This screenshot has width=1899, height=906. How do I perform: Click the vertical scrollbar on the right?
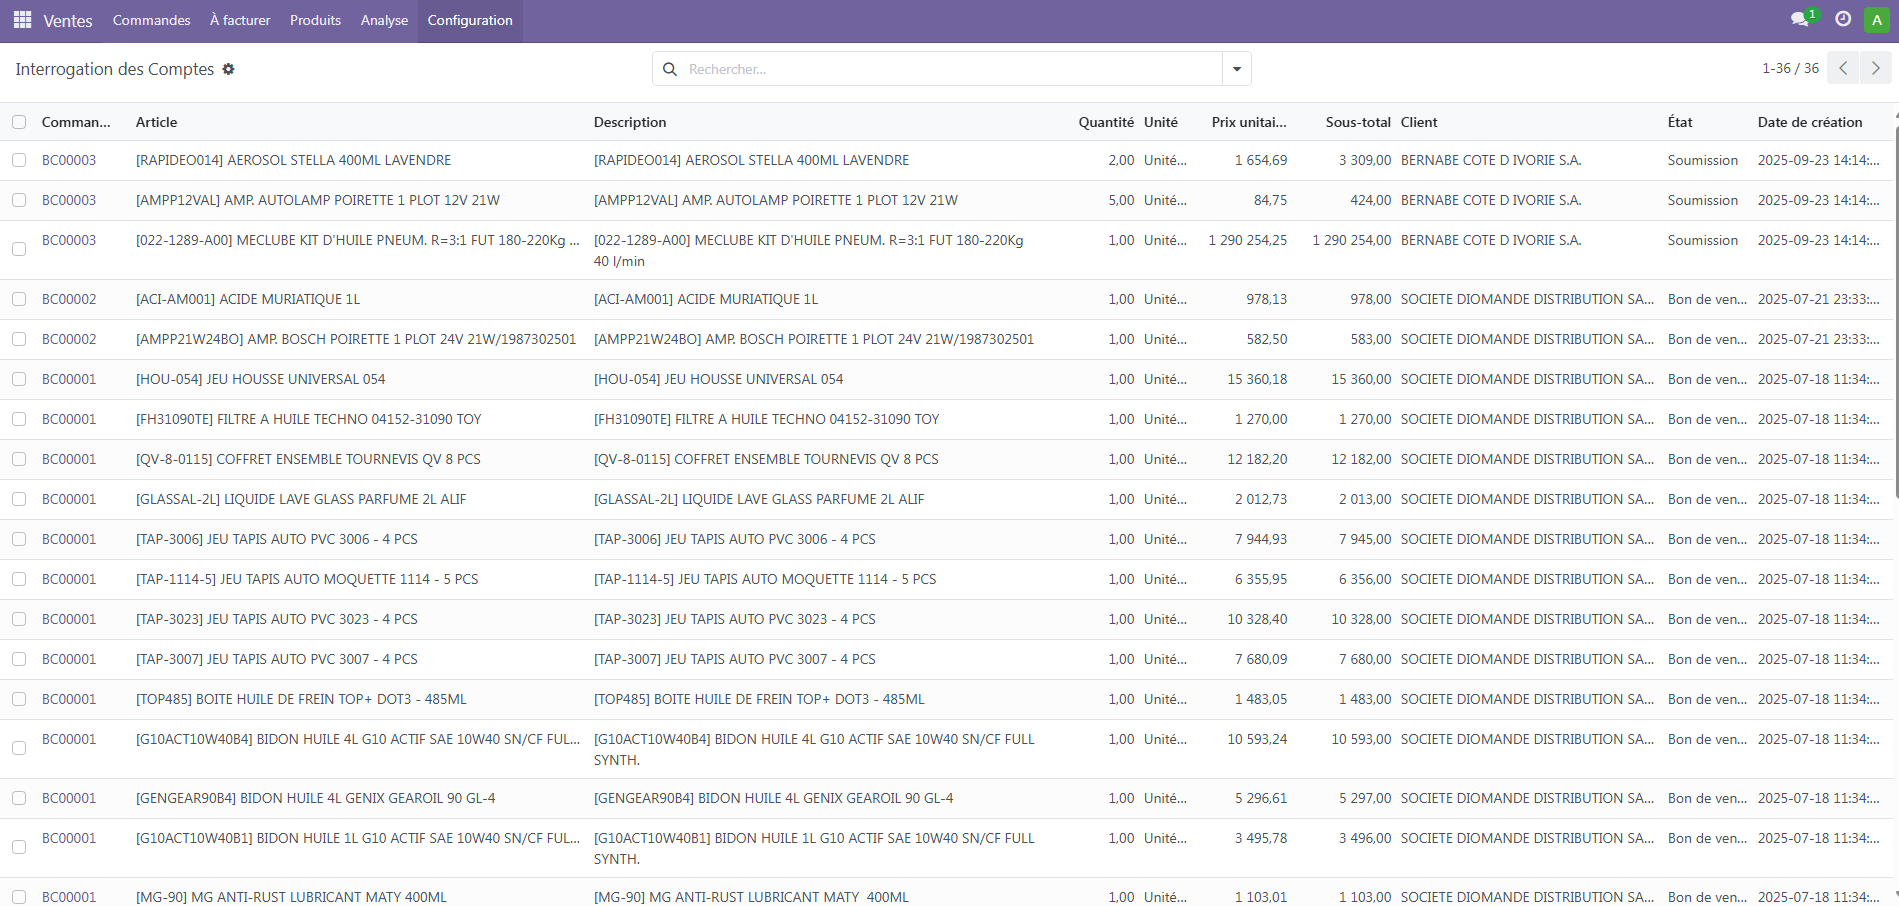click(x=1894, y=300)
